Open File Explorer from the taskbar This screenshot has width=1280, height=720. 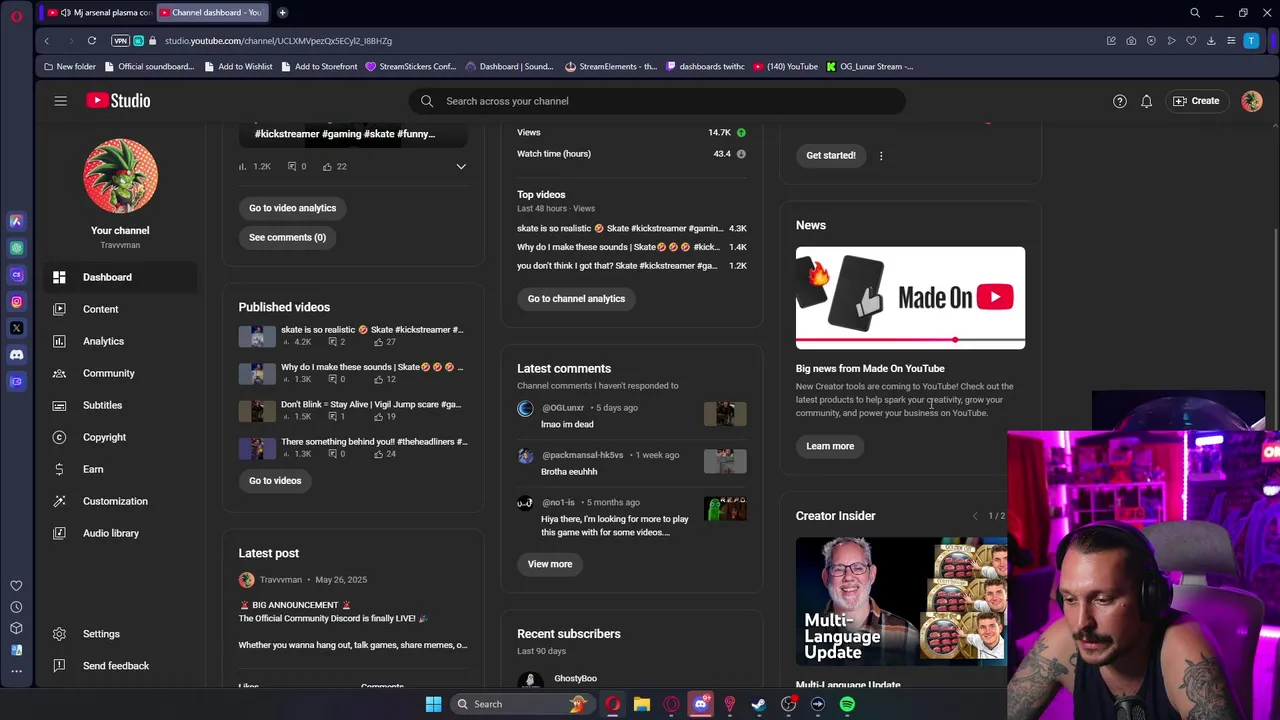pos(642,704)
